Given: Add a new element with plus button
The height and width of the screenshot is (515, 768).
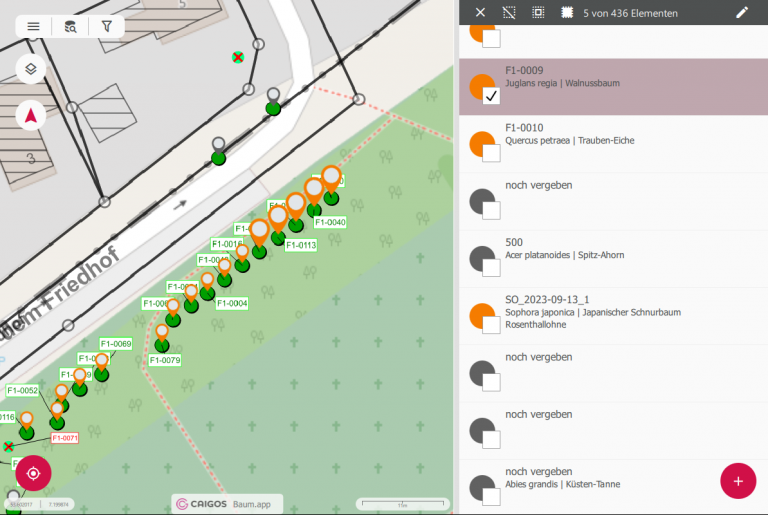Looking at the screenshot, I should click(738, 481).
